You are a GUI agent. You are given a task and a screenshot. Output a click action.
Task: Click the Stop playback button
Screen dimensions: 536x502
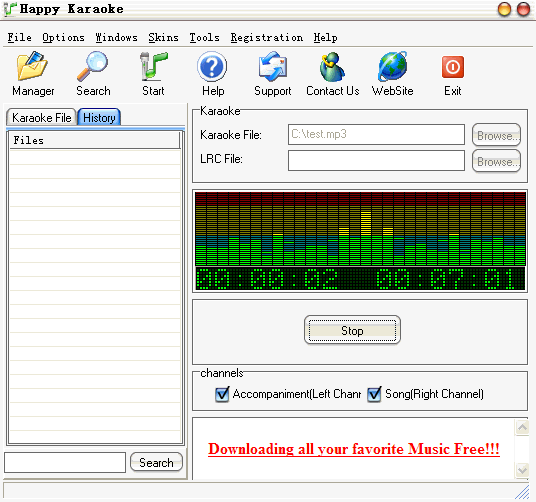click(352, 330)
